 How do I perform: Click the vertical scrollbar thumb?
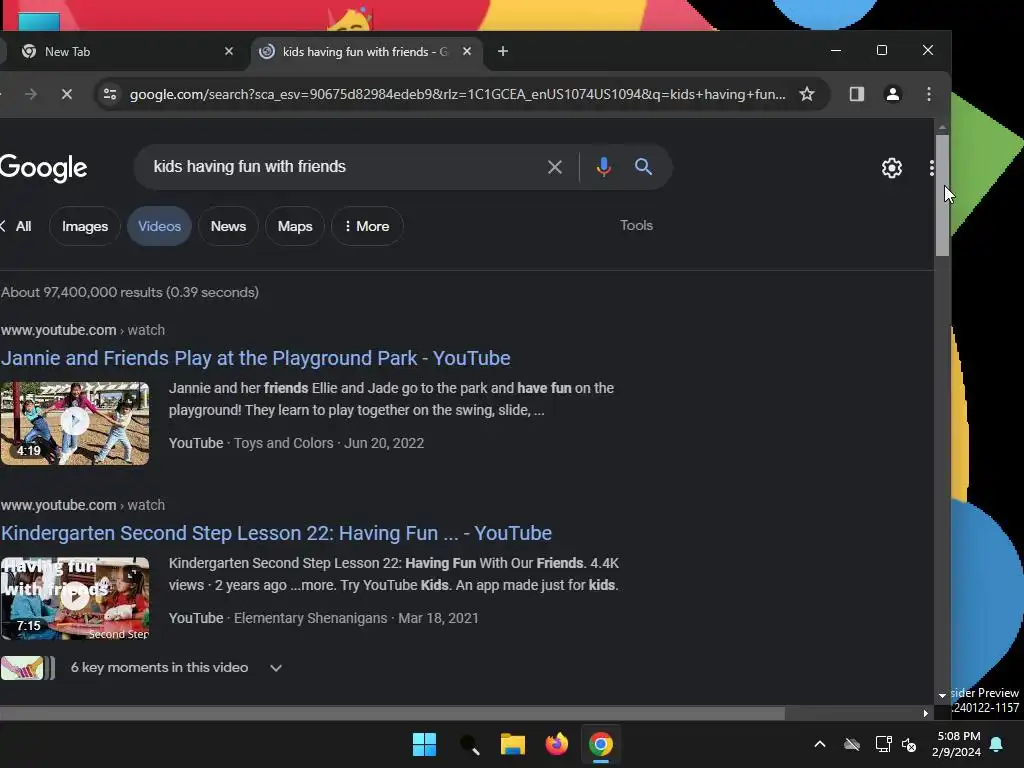pos(942,195)
